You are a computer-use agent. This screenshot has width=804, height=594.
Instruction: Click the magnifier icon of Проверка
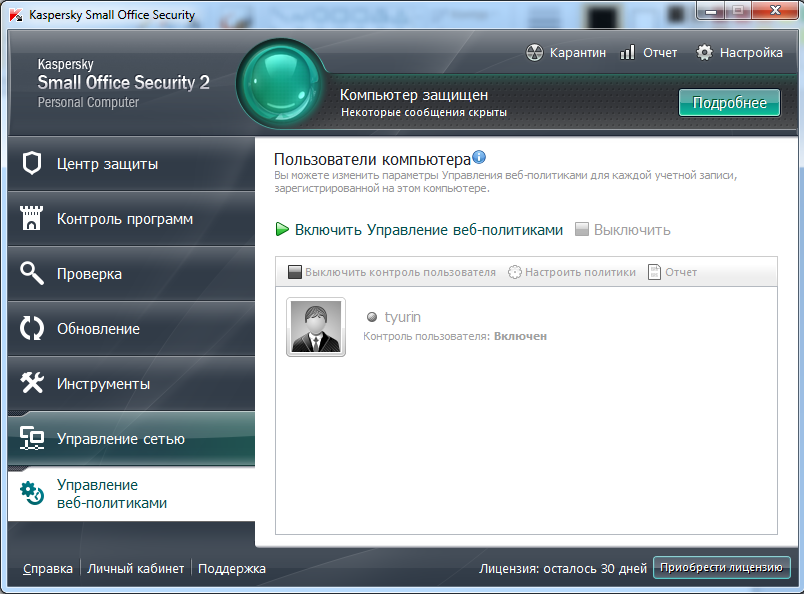(32, 273)
